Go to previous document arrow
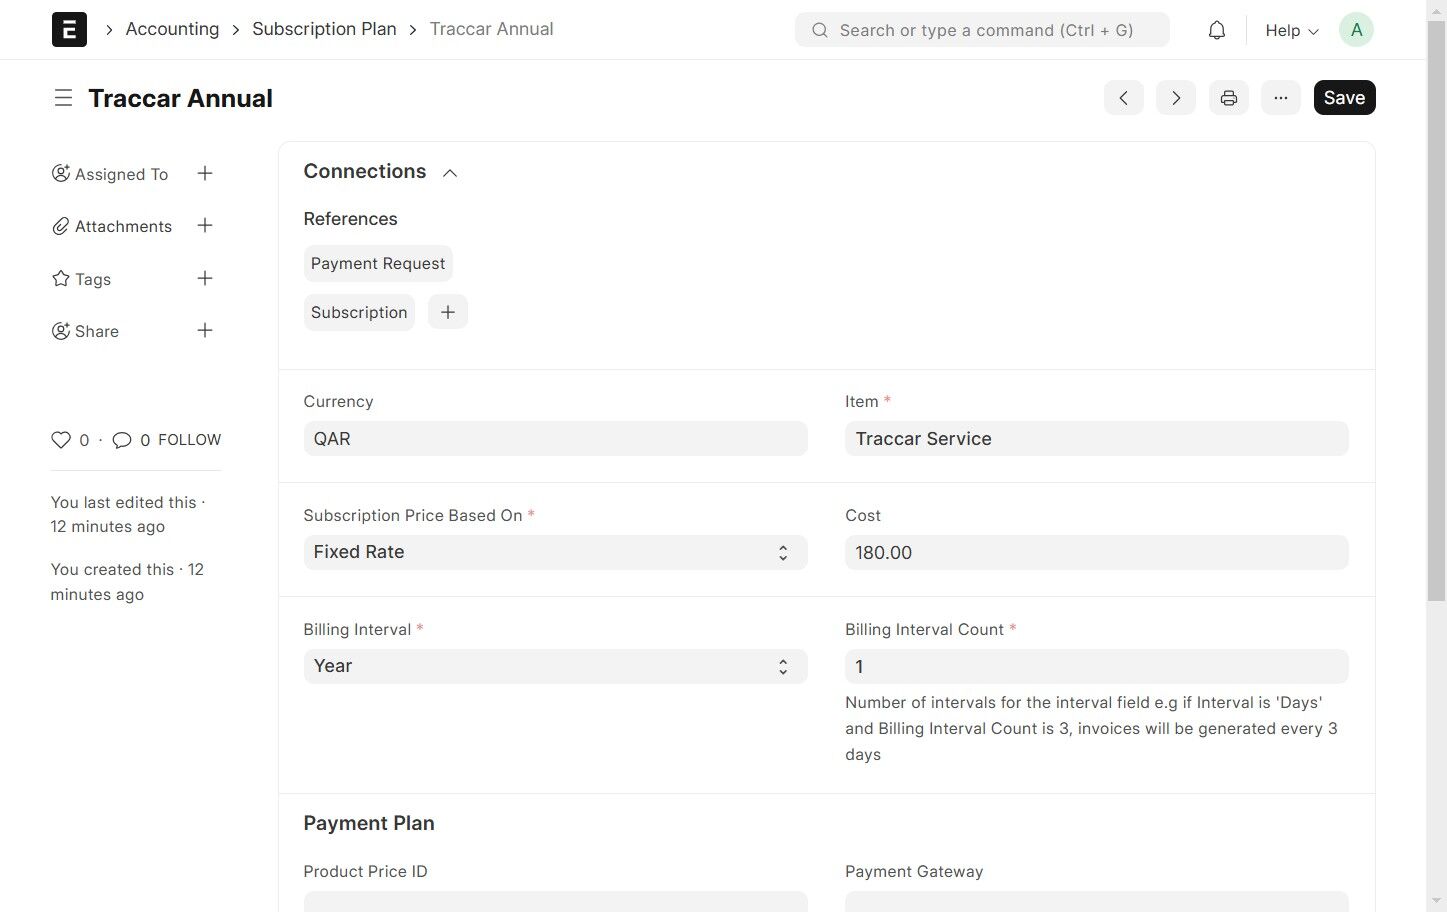Screen dimensions: 1447x912 [1123, 98]
